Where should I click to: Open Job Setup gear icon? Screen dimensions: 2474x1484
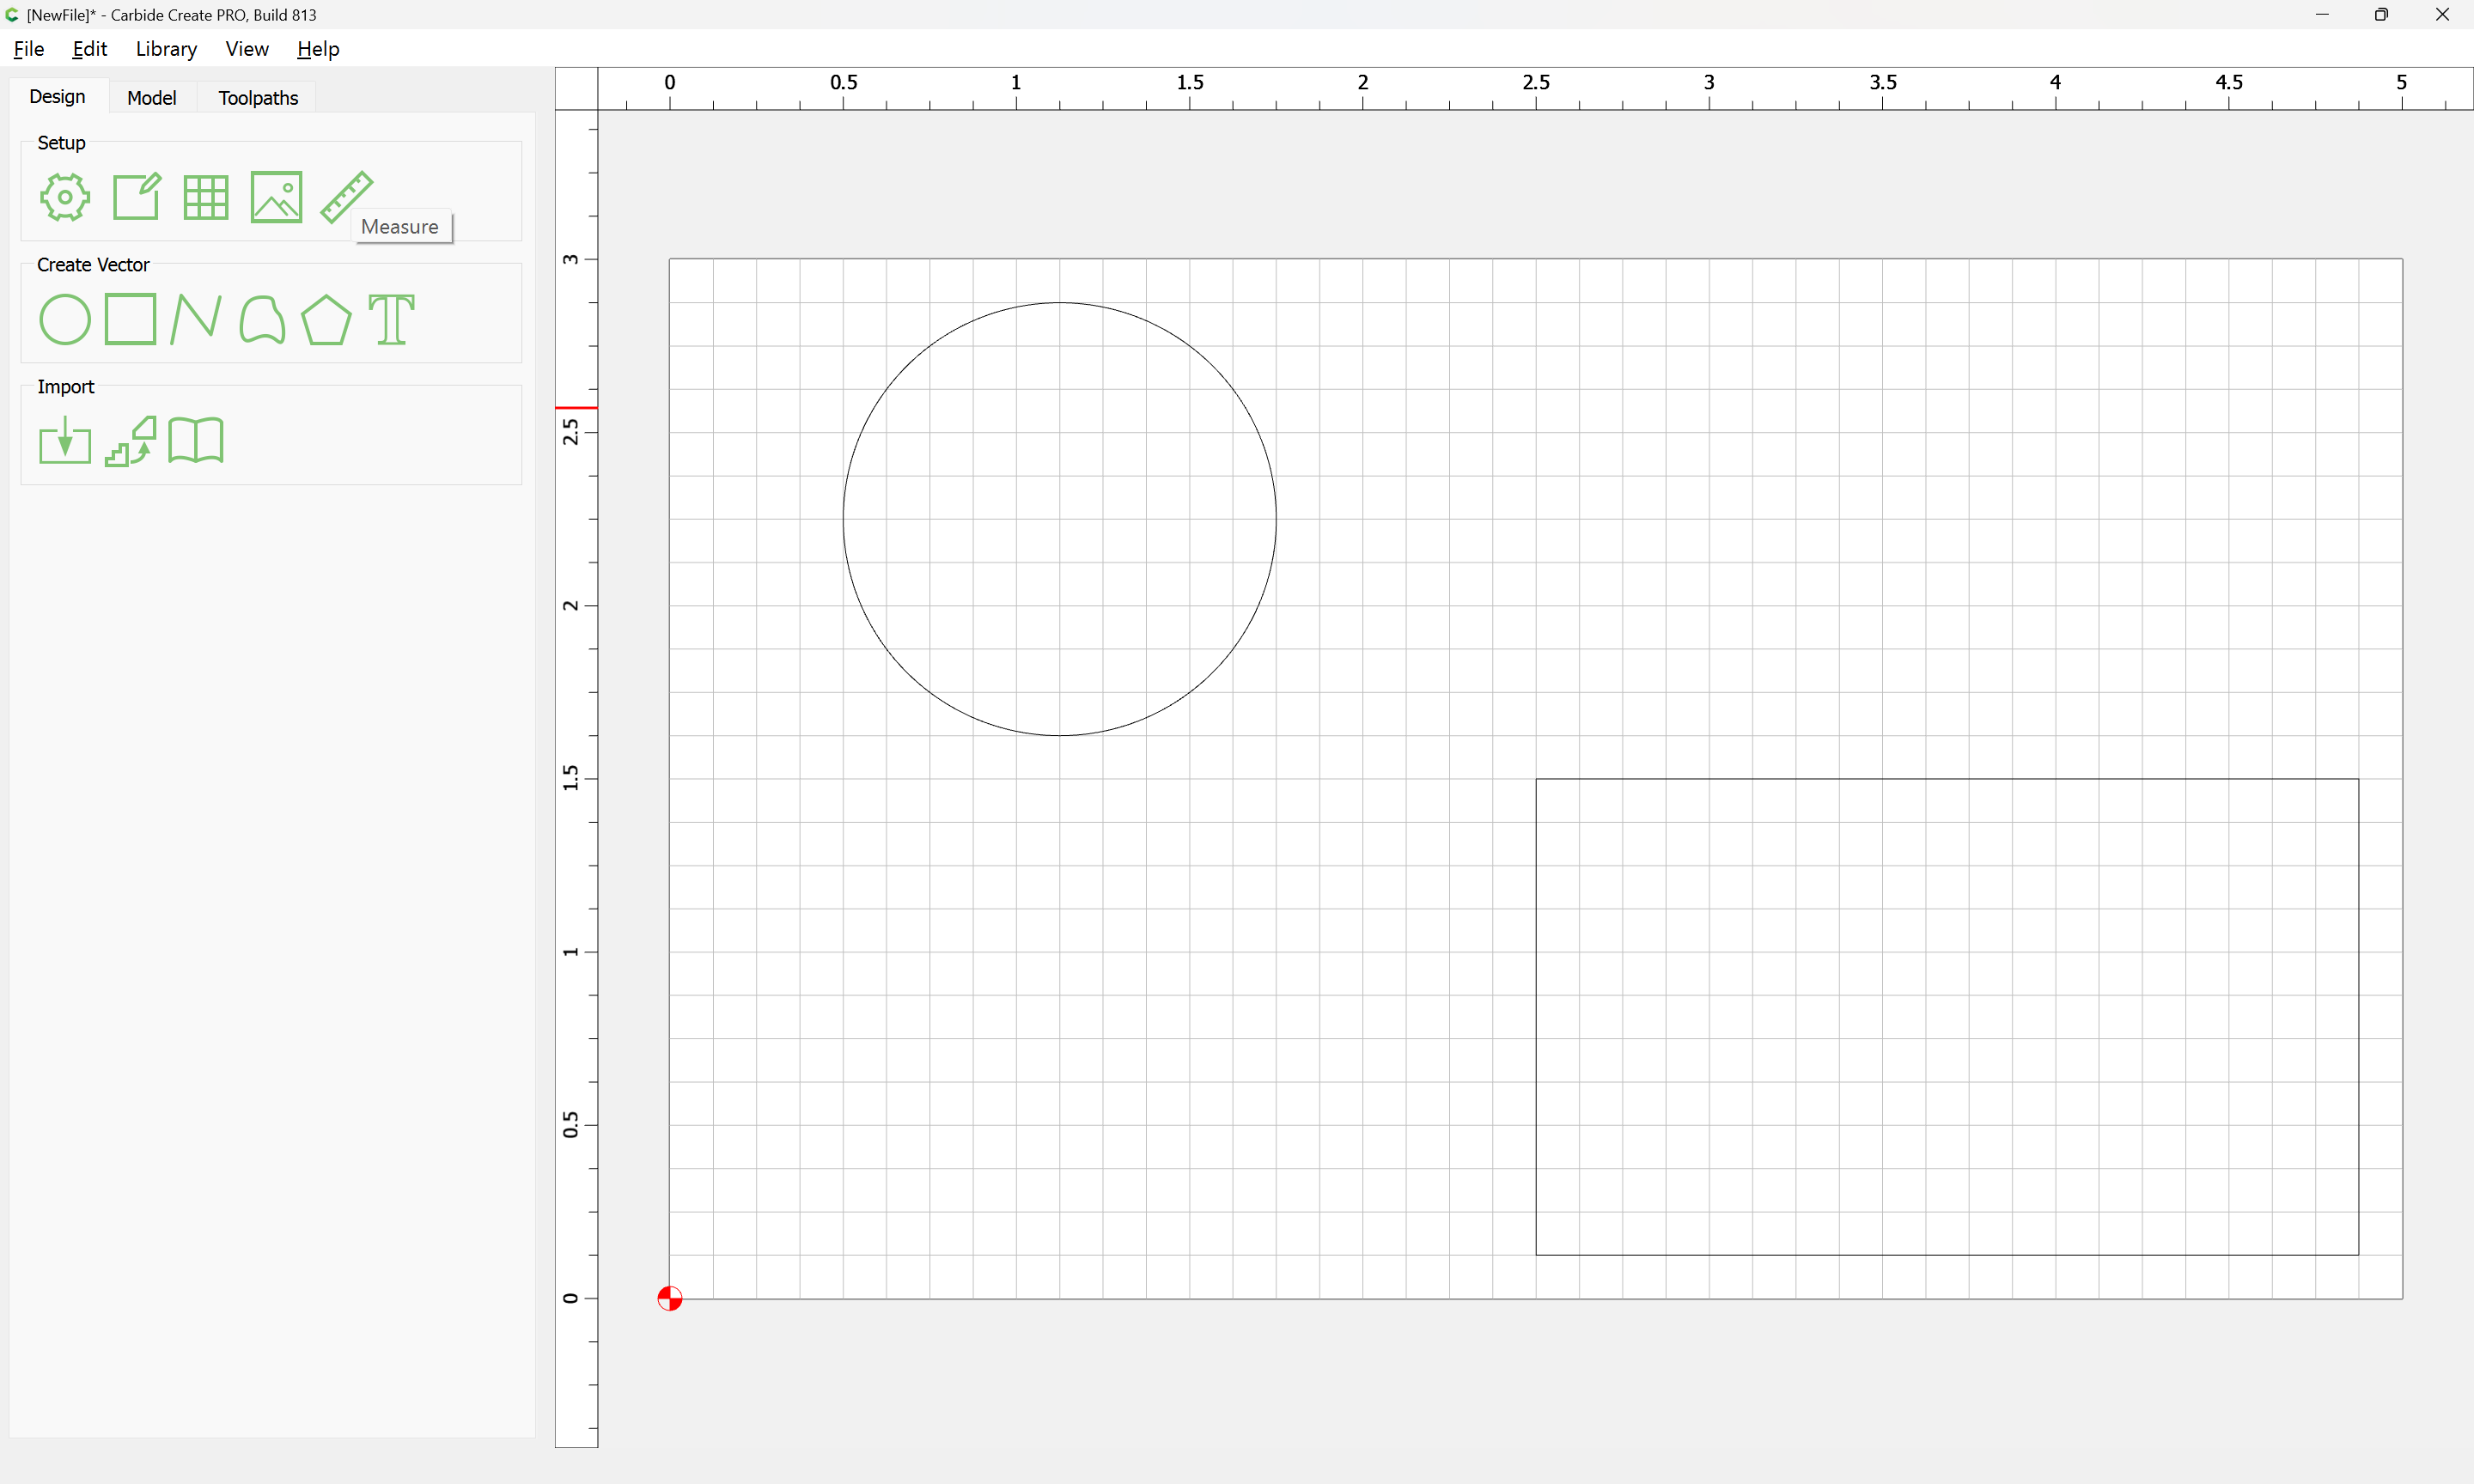pyautogui.click(x=65, y=197)
